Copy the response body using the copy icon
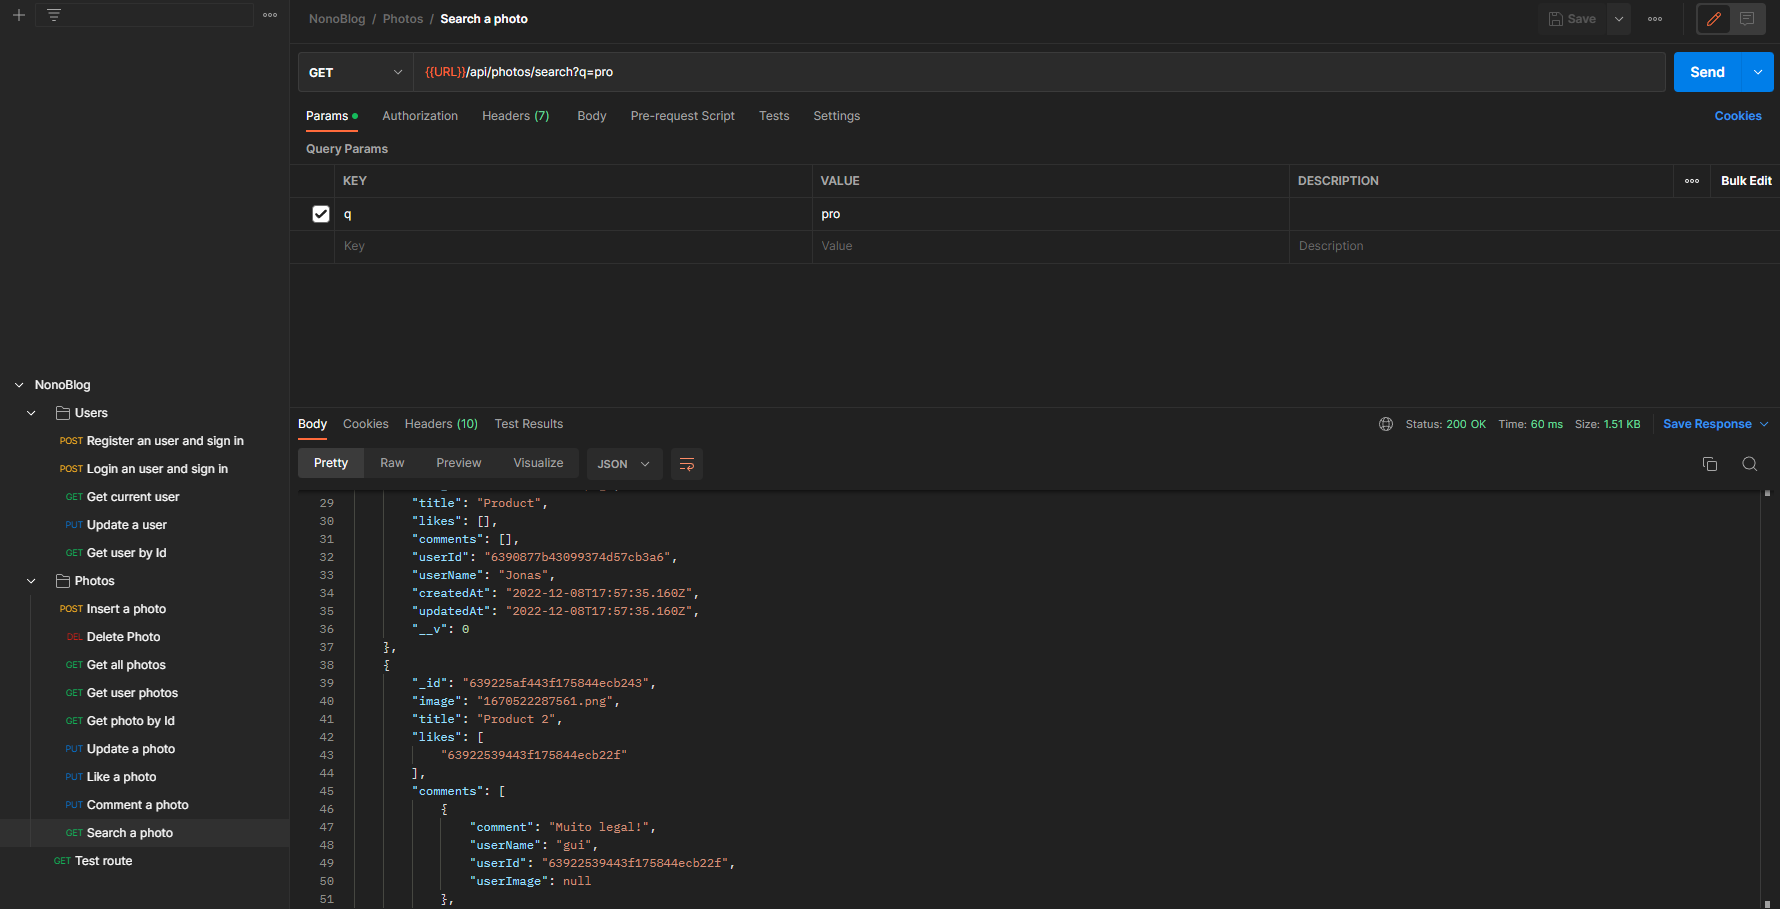Viewport: 1780px width, 909px height. pos(1710,464)
